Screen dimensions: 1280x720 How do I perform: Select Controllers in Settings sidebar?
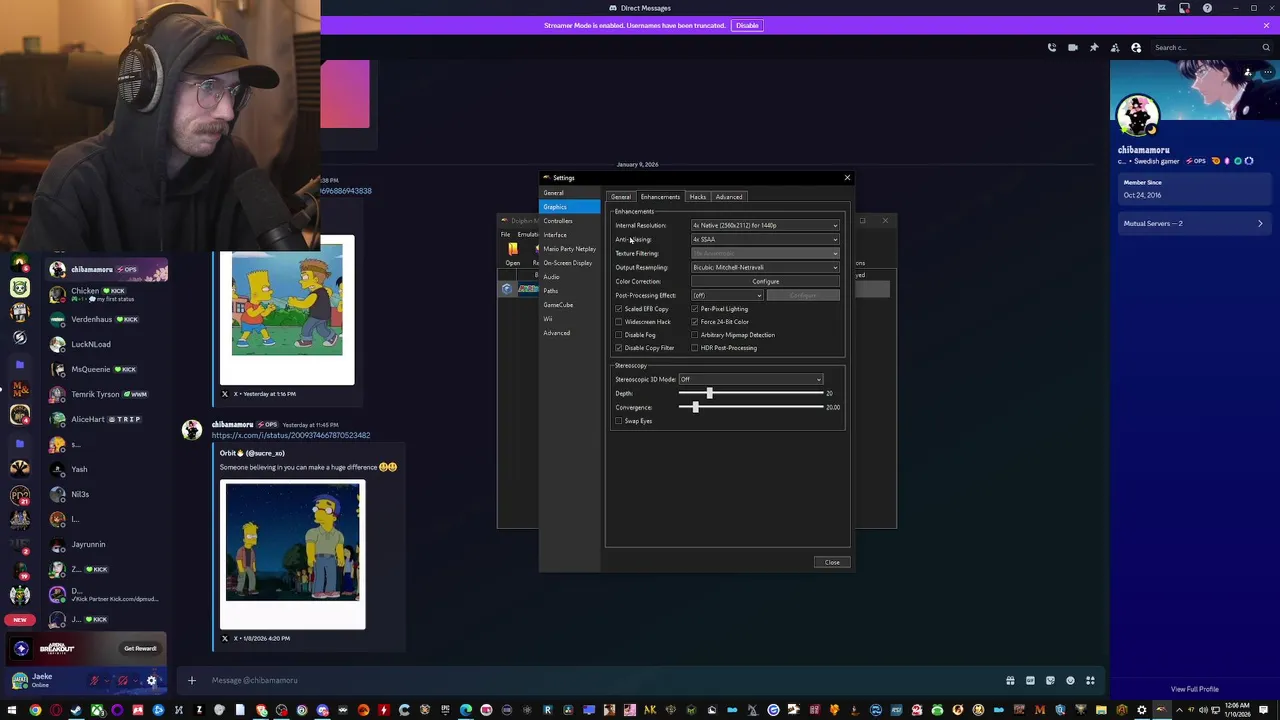pyautogui.click(x=569, y=221)
